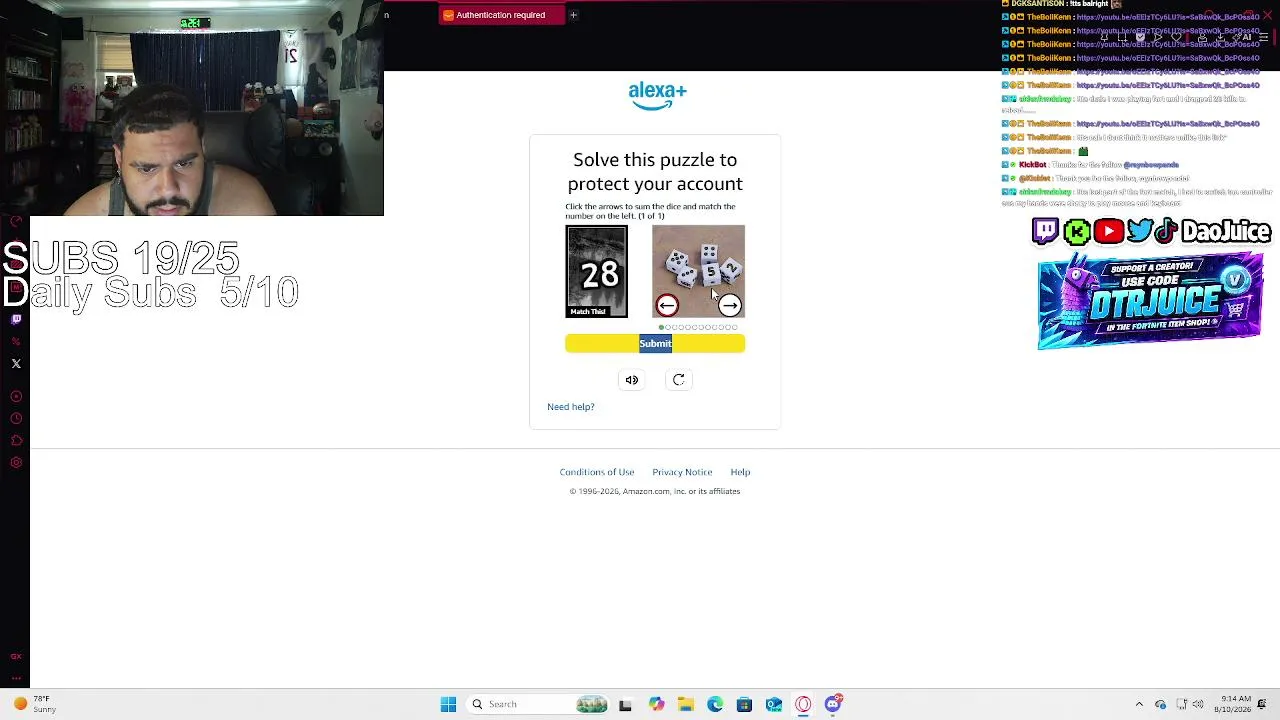
Task: Open Microsoft Edge from the taskbar
Action: [x=715, y=704]
